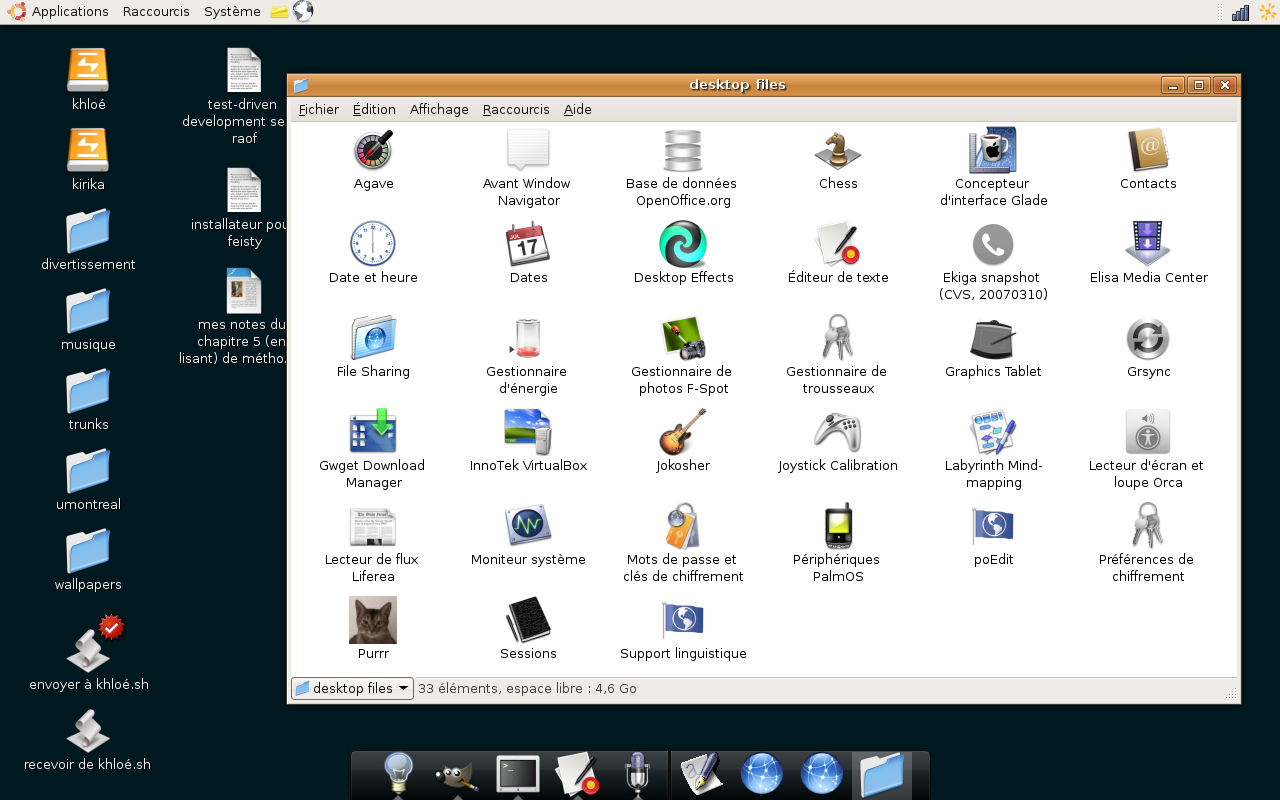Open the Fichier menu
The image size is (1280, 800).
pyautogui.click(x=319, y=109)
